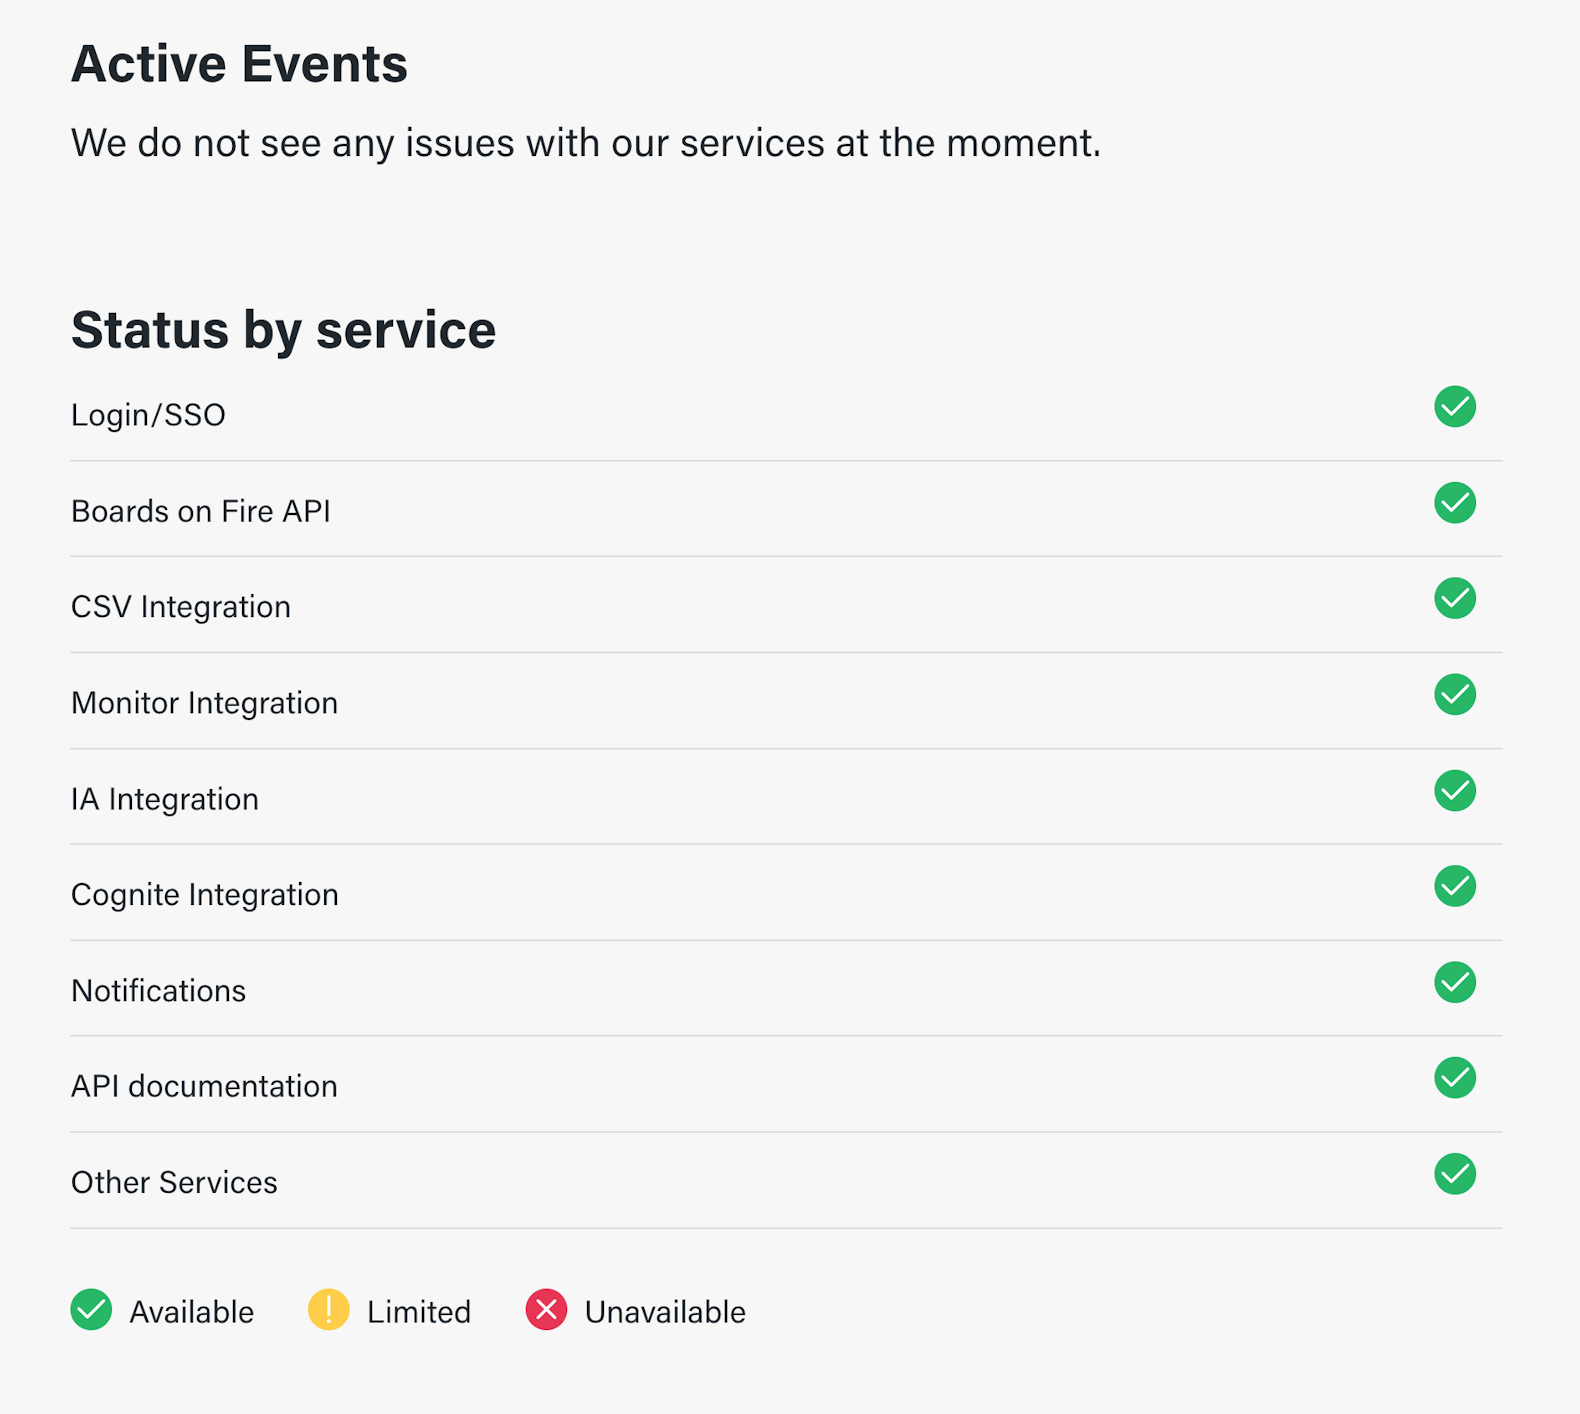Click API documentation status checkmark icon
The height and width of the screenshot is (1414, 1580).
1454,1078
